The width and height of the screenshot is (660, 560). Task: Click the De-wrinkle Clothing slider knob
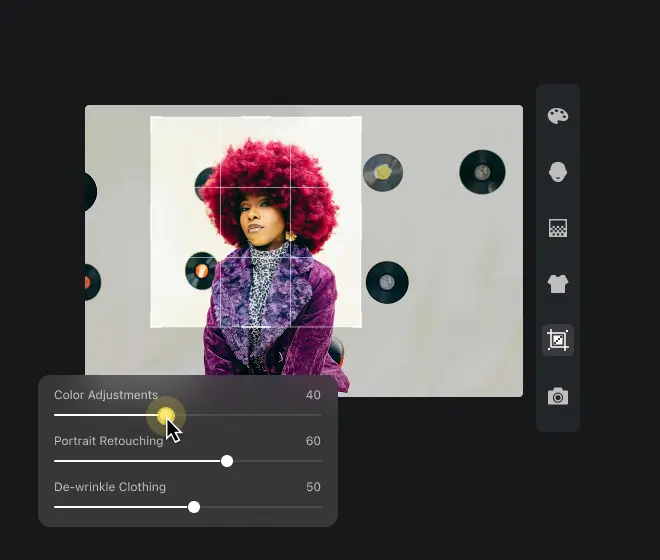pos(194,507)
